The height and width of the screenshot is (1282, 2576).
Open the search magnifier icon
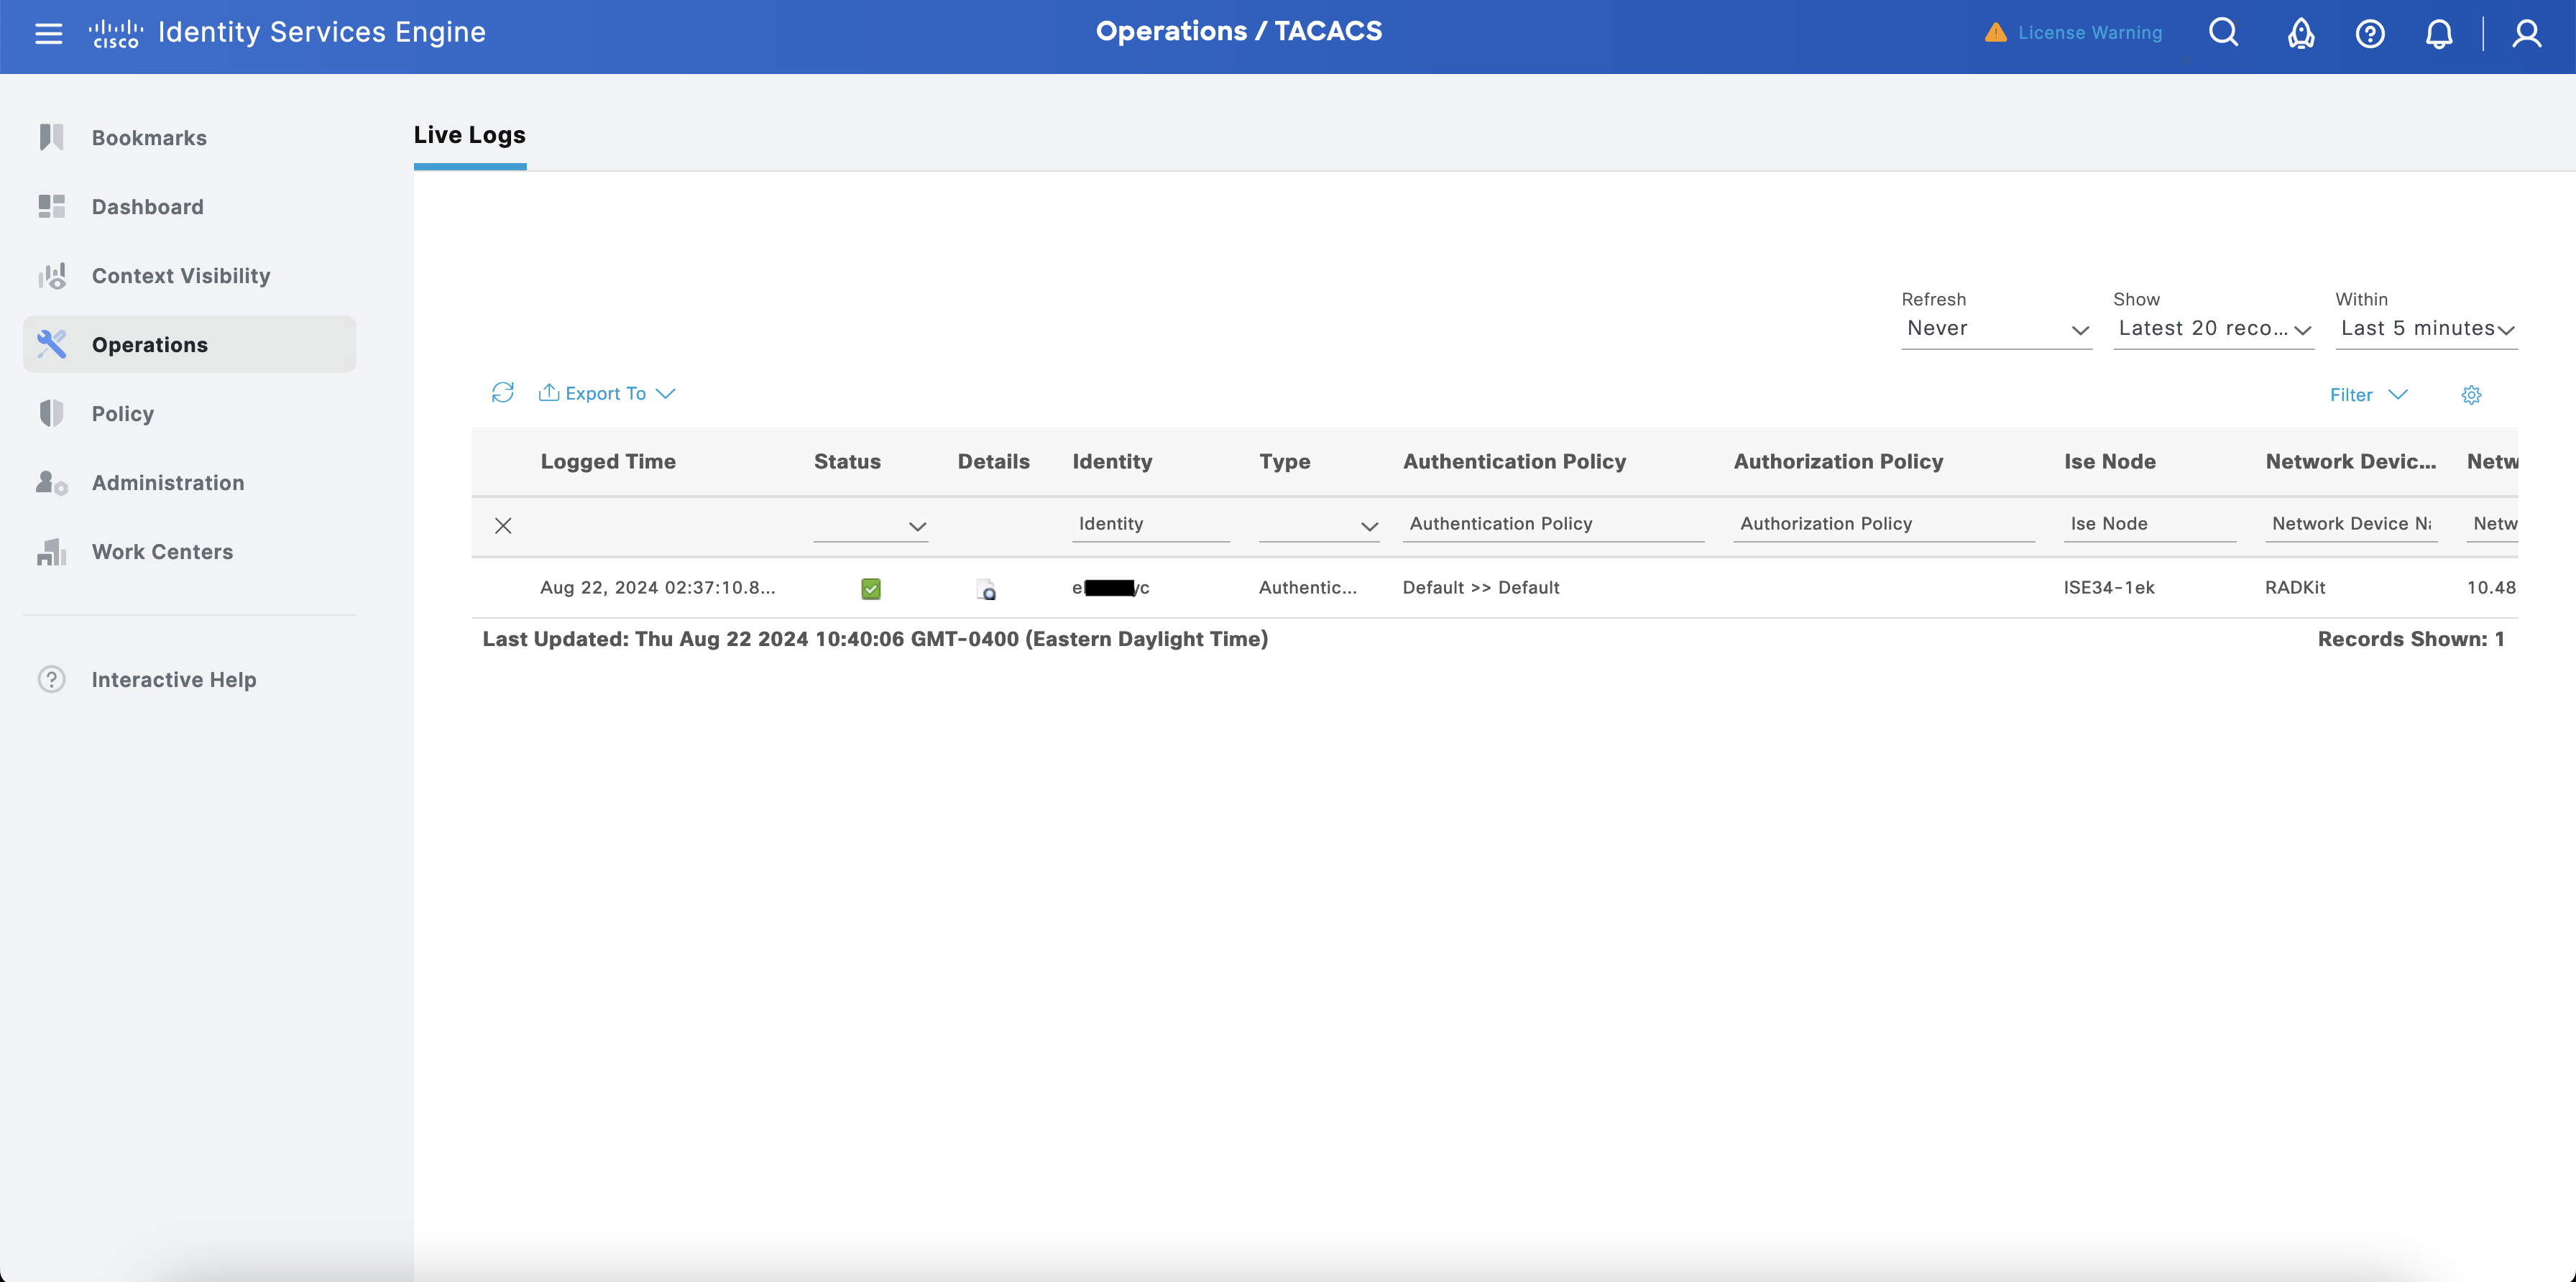click(2223, 33)
